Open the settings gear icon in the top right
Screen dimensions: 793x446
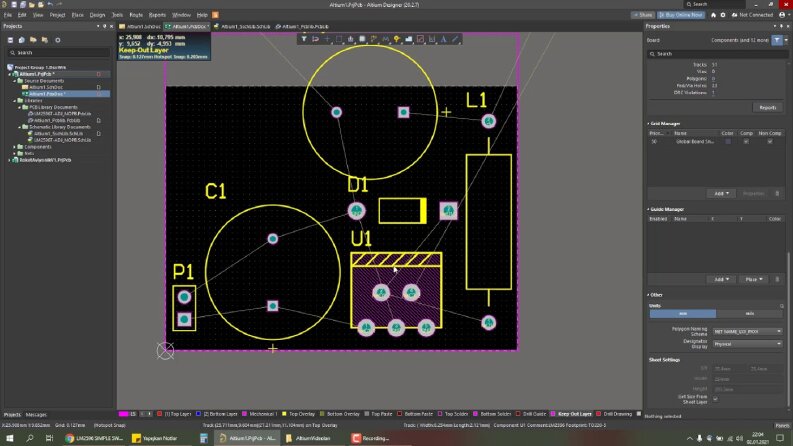click(723, 15)
